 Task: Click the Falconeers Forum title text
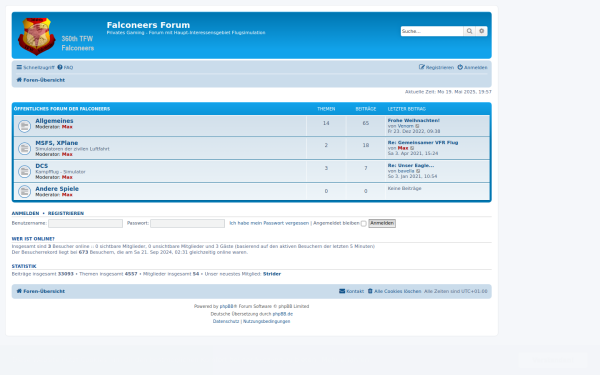pyautogui.click(x=148, y=25)
